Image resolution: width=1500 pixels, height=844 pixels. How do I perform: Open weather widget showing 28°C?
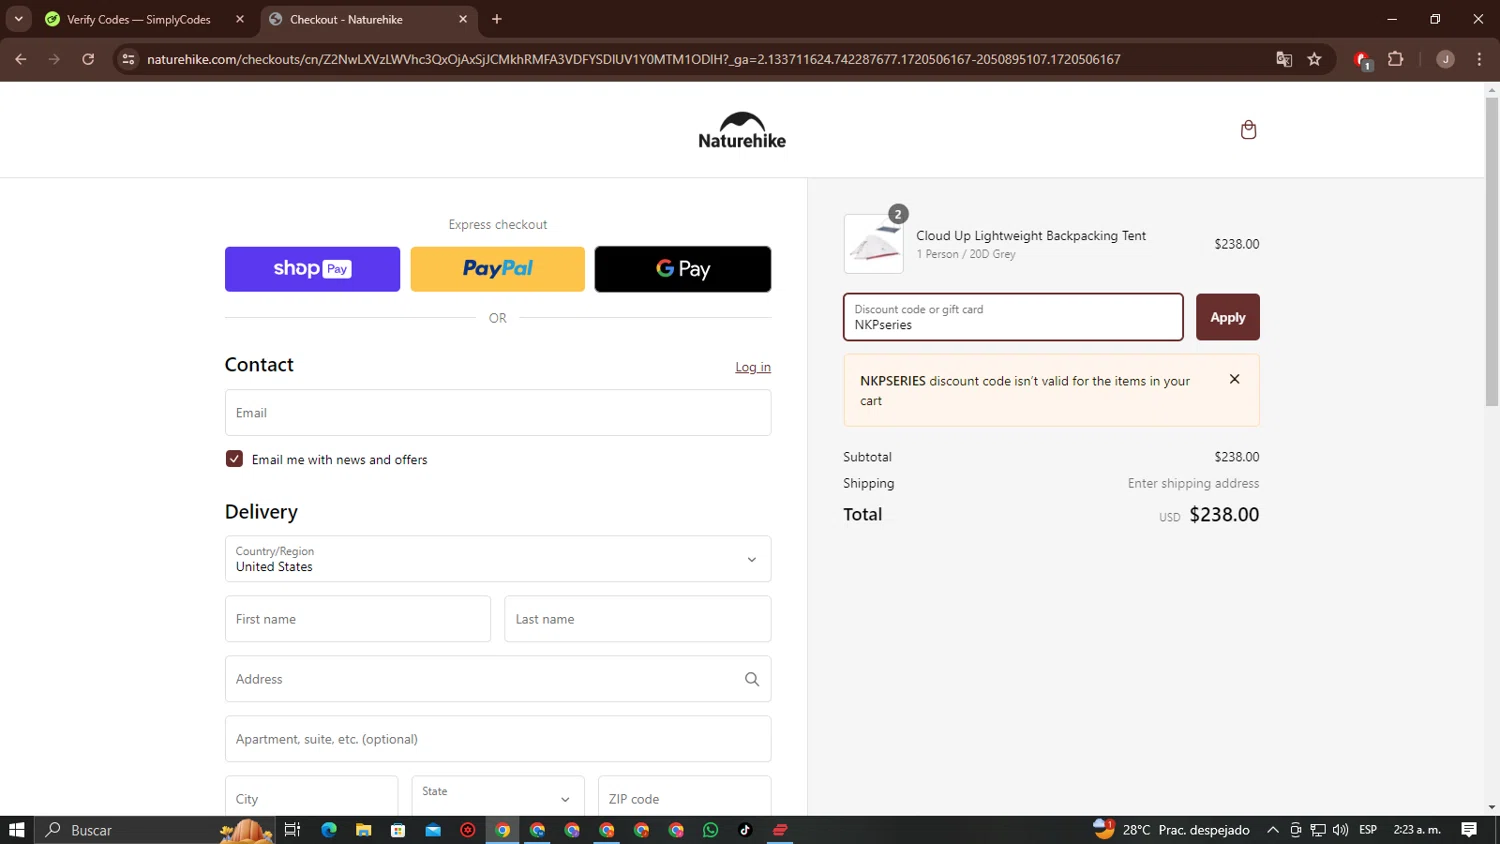[x=1172, y=830]
